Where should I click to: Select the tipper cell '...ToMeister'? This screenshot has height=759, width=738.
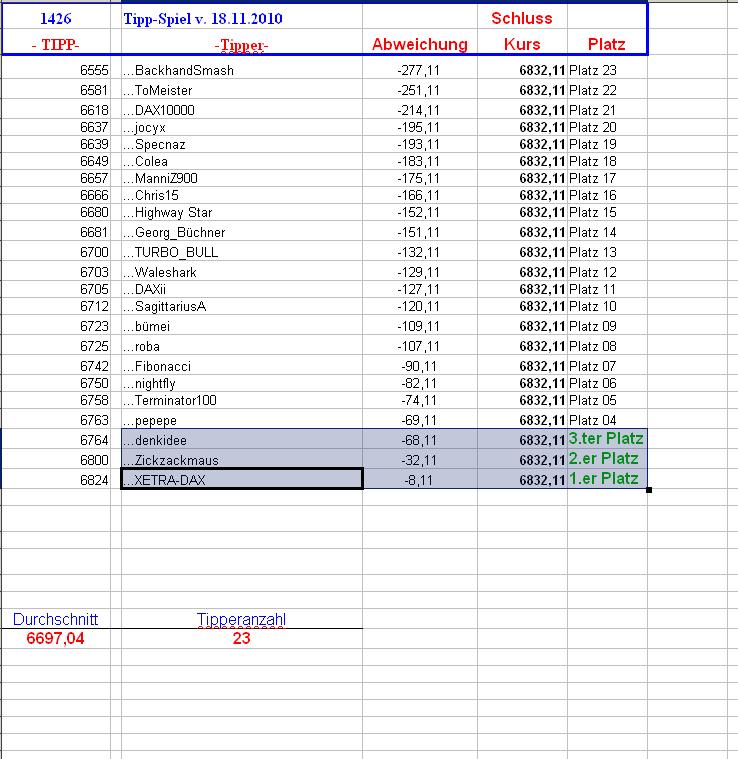[241, 90]
